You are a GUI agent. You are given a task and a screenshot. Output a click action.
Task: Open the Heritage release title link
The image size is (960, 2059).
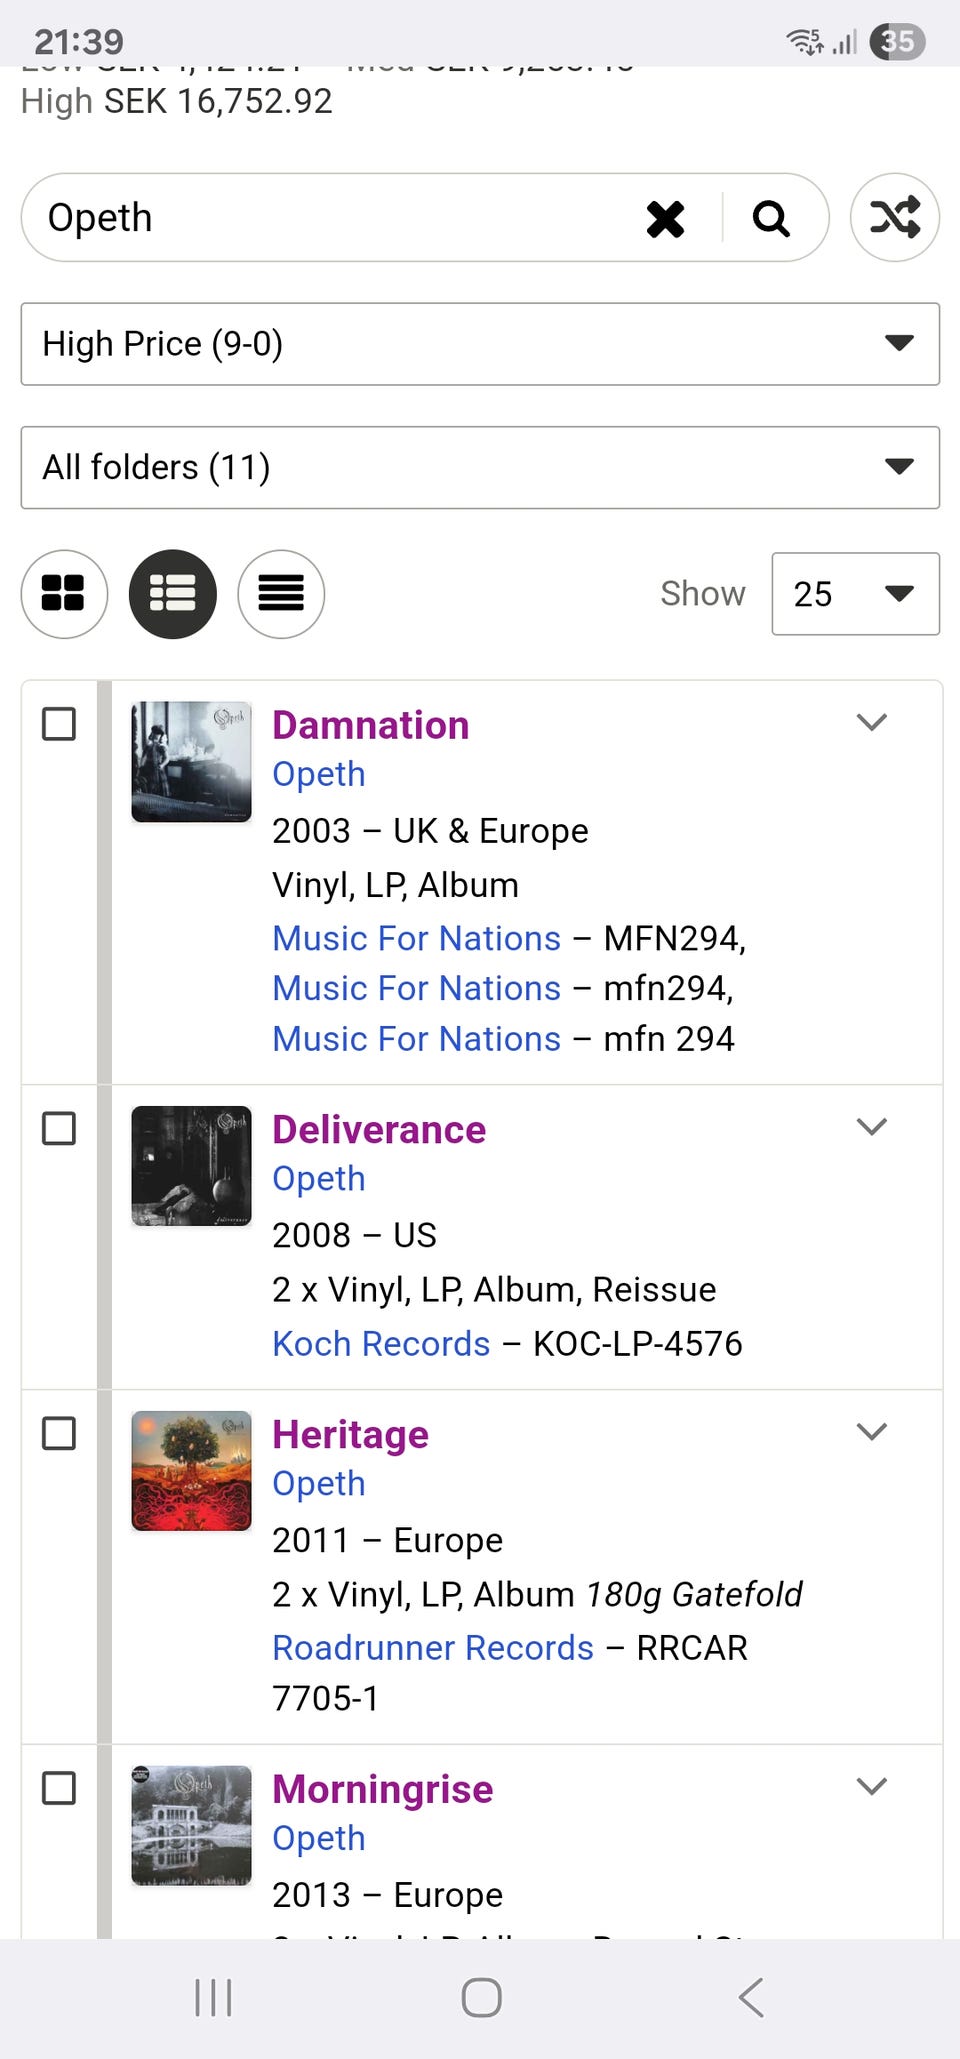coord(350,1435)
